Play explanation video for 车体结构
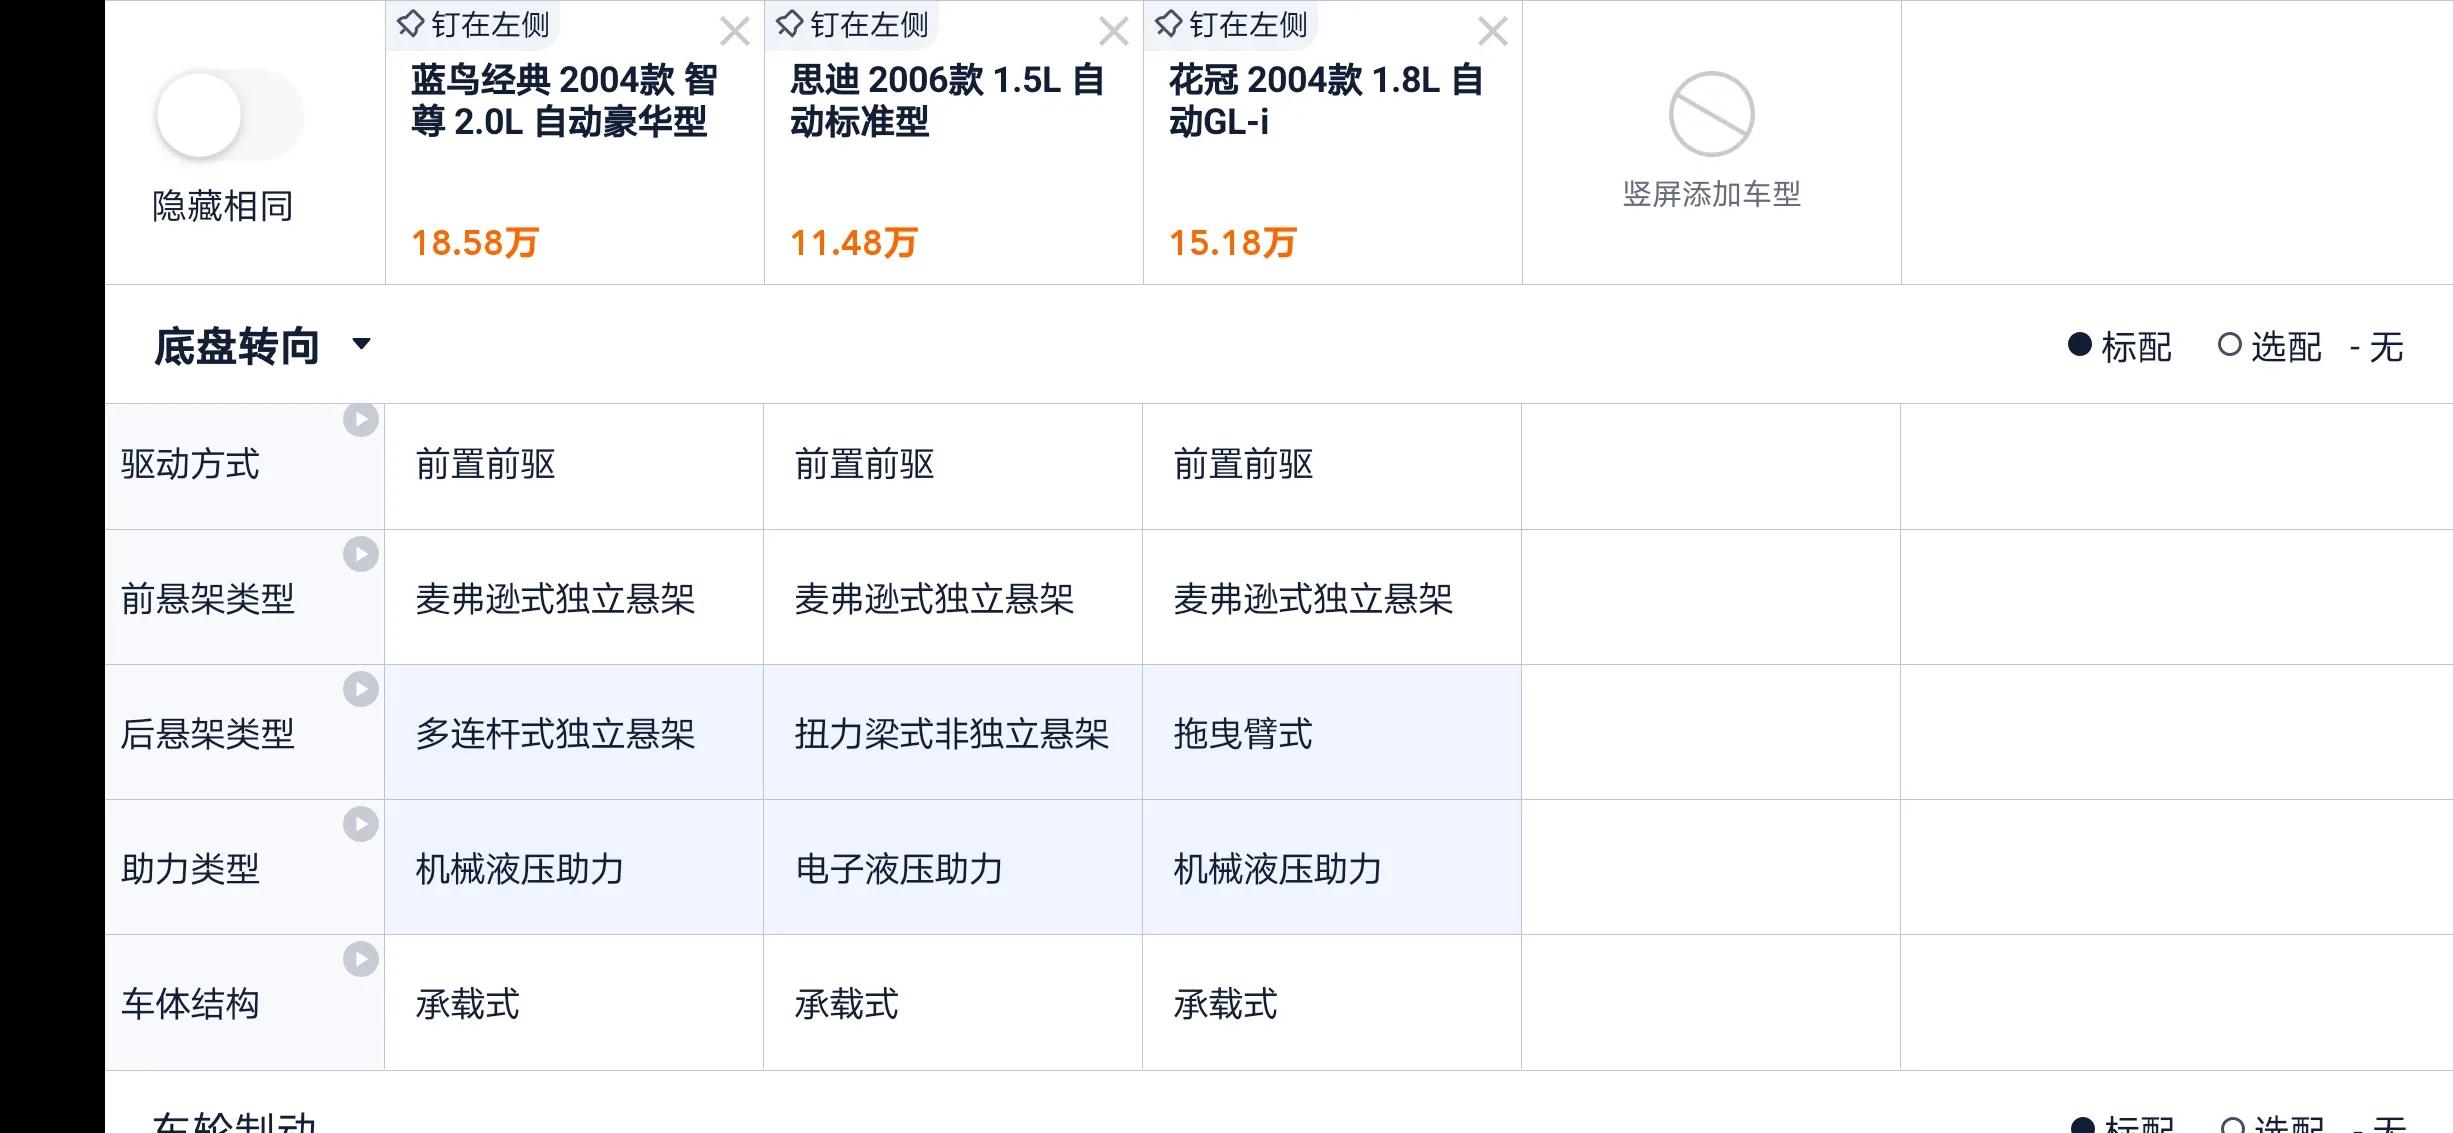 click(361, 959)
